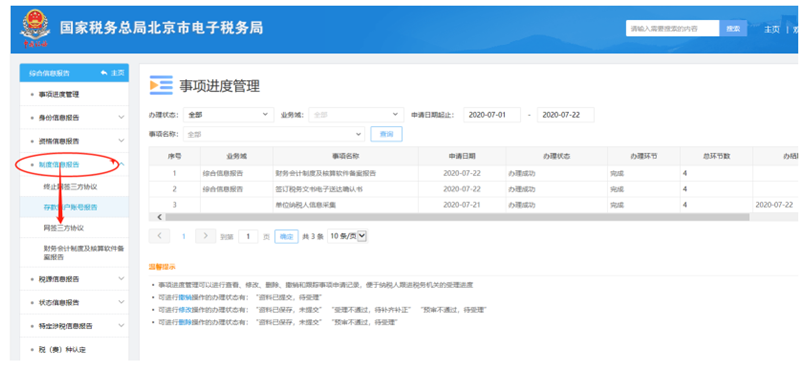Click the header search input field
Image resolution: width=804 pixels, height=381 pixels.
click(673, 29)
